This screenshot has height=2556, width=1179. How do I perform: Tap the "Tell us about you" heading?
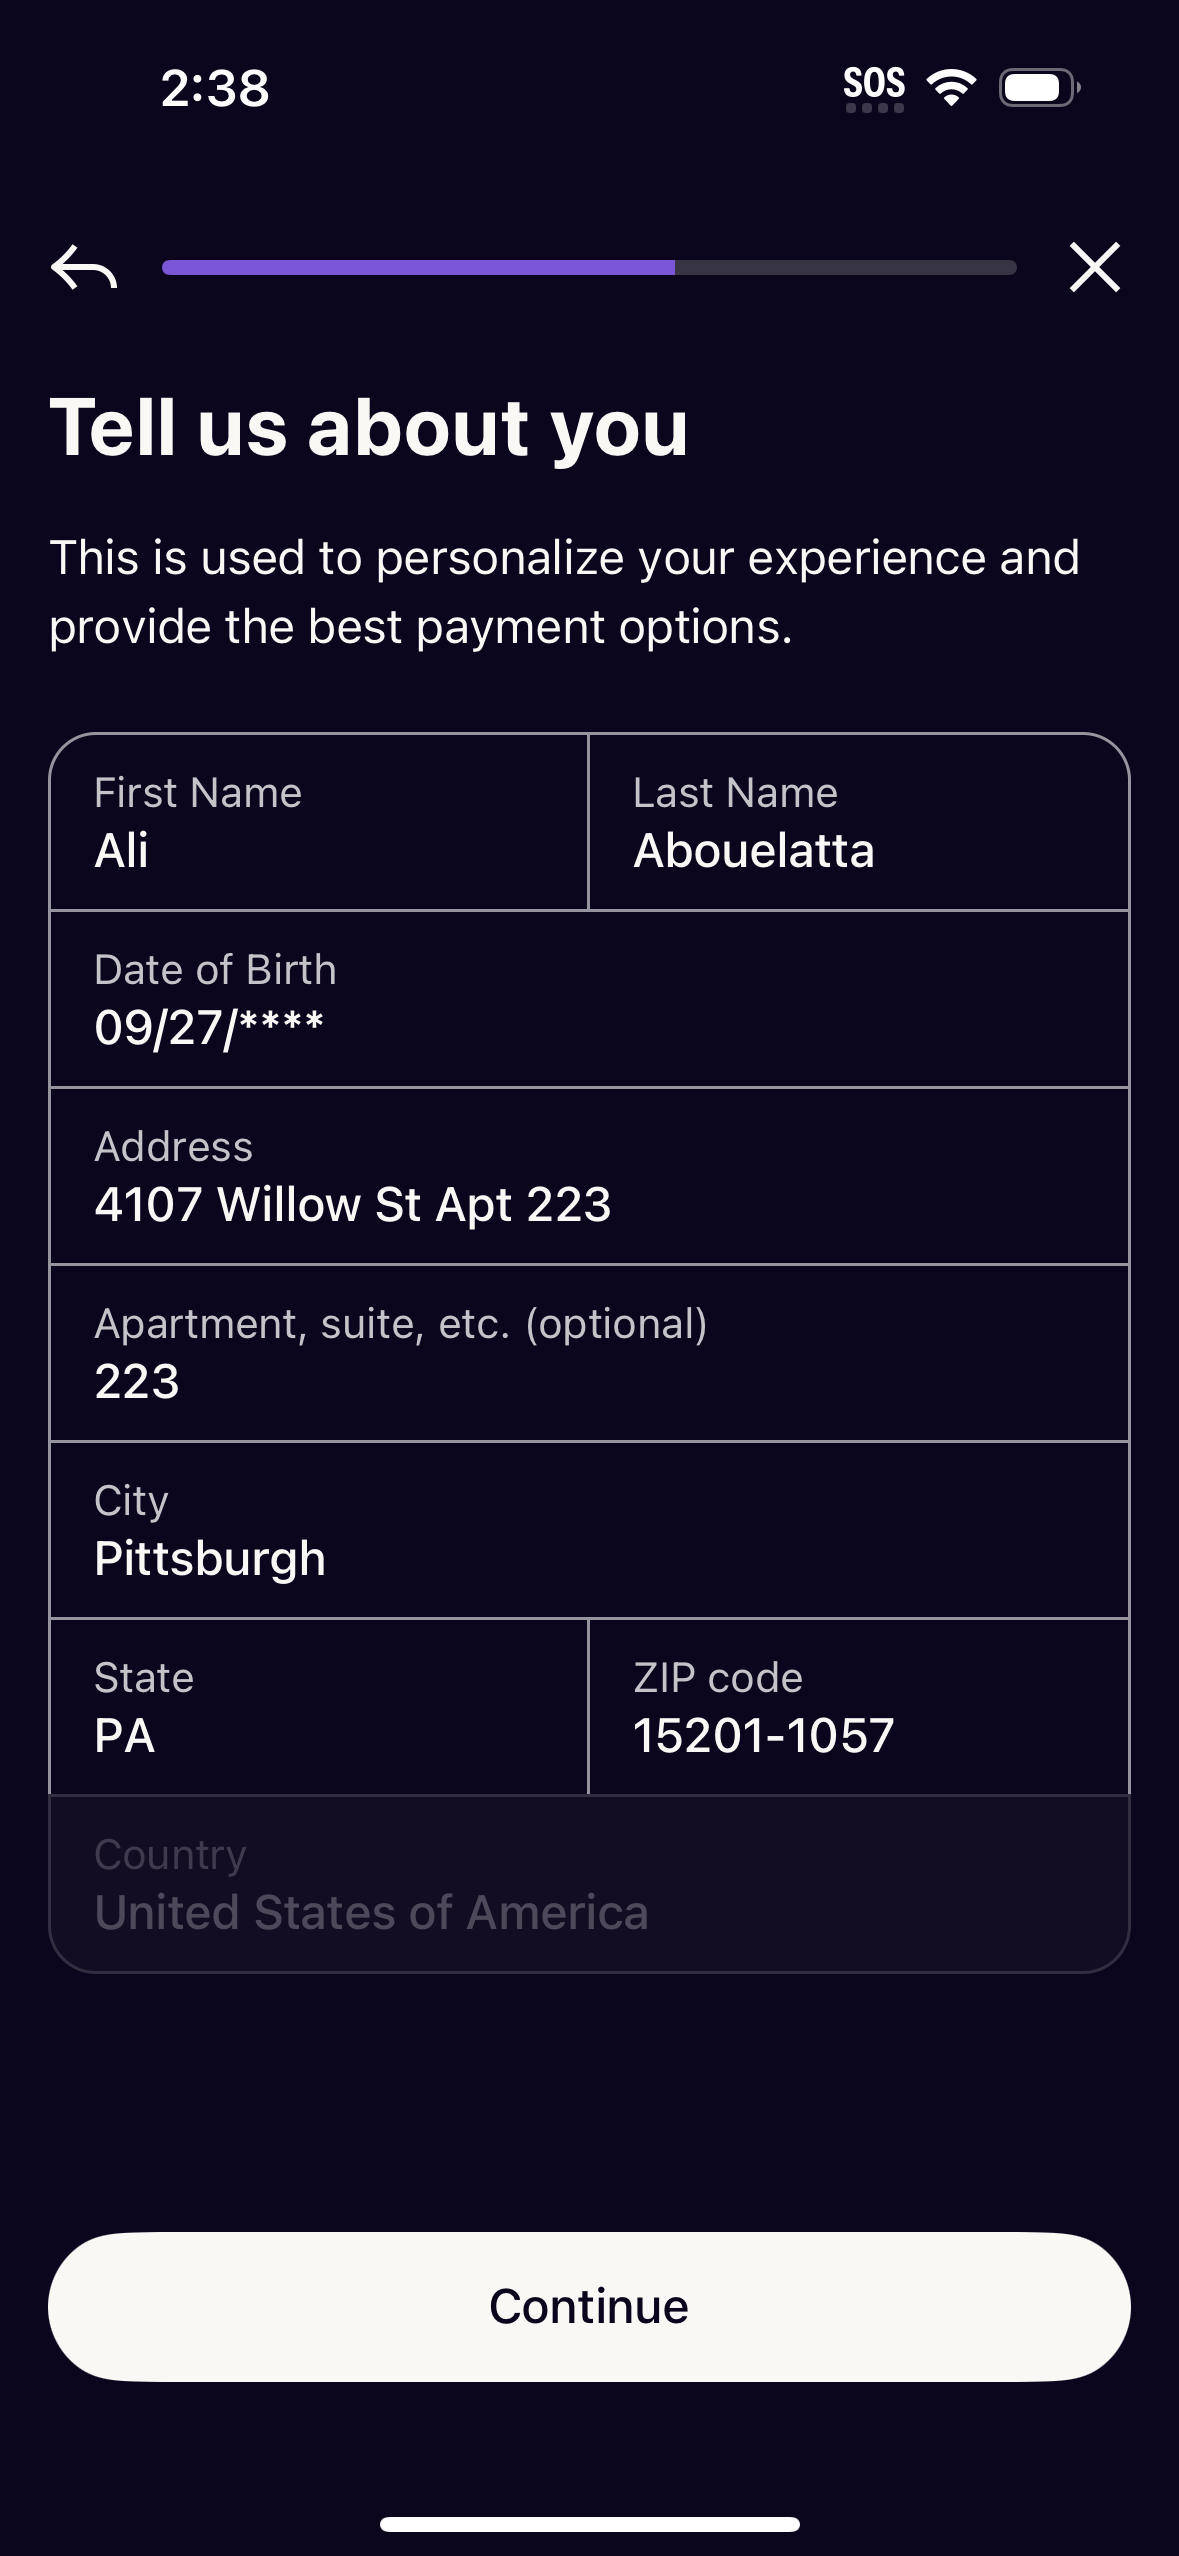coord(369,428)
